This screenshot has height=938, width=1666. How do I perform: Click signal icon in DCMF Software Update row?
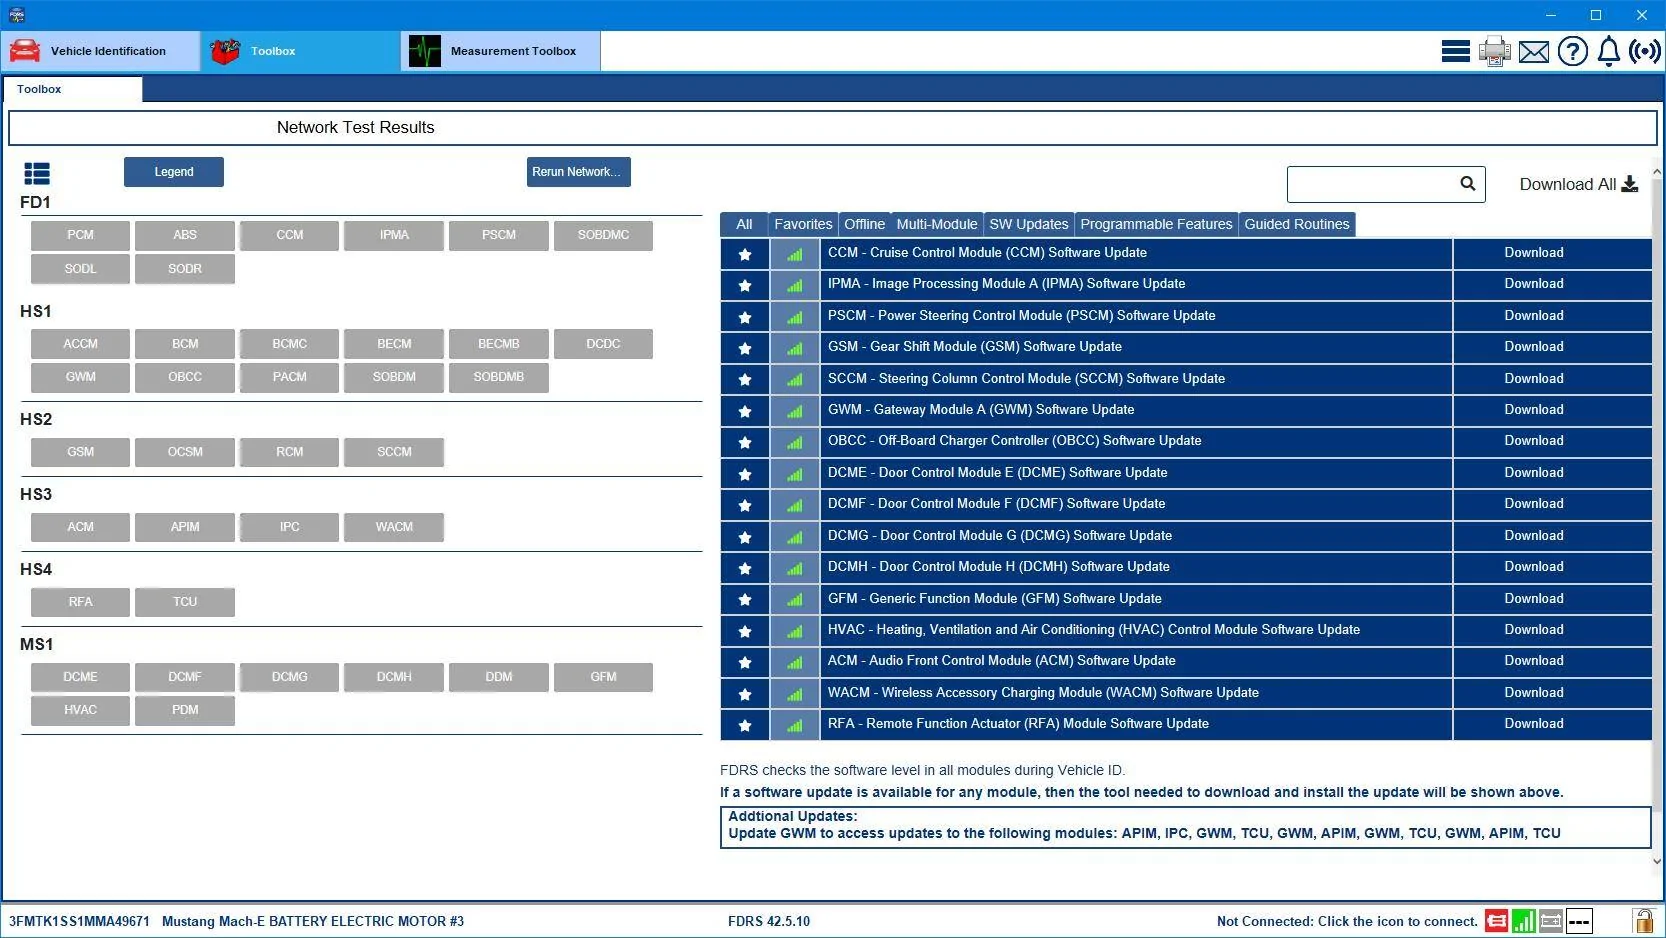pyautogui.click(x=795, y=505)
